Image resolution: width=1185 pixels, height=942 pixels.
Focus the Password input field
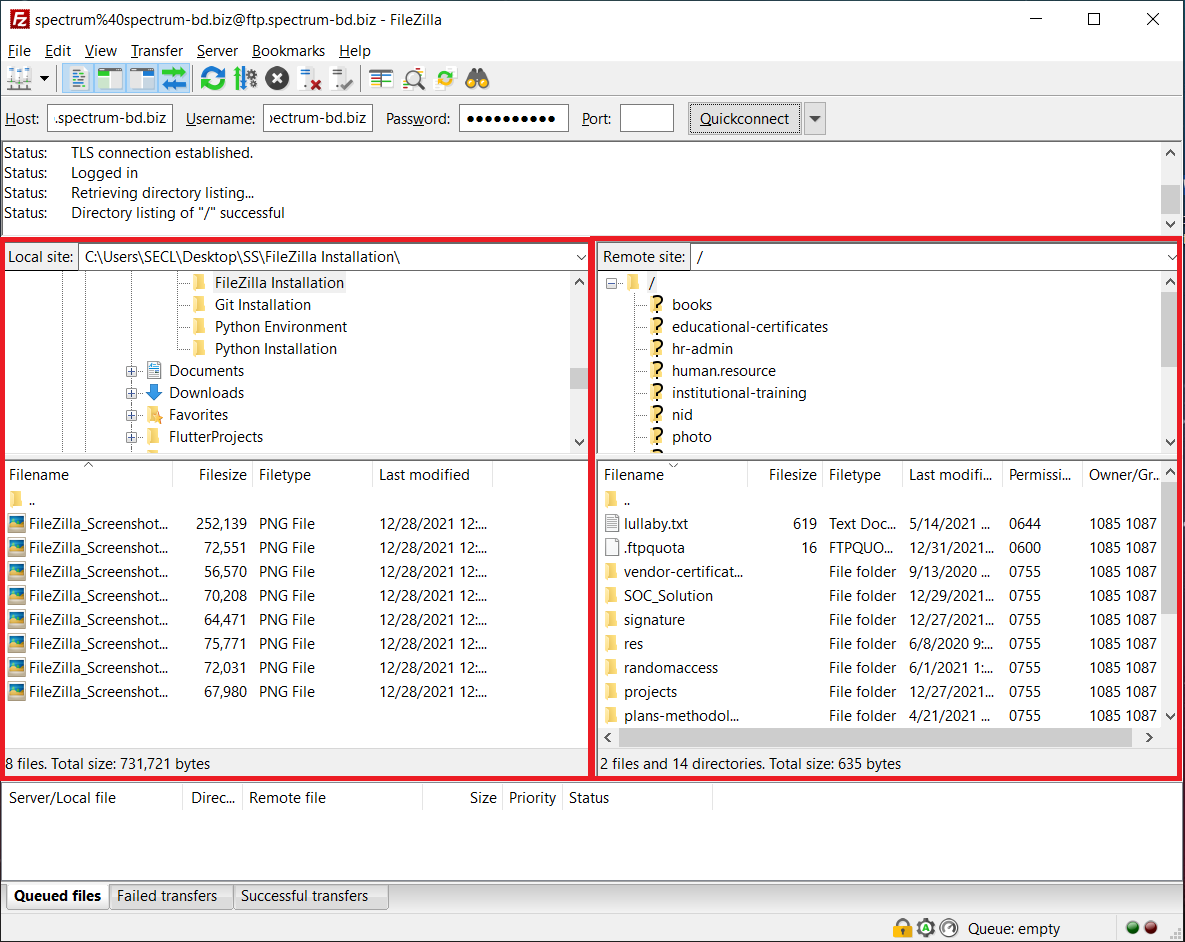513,118
